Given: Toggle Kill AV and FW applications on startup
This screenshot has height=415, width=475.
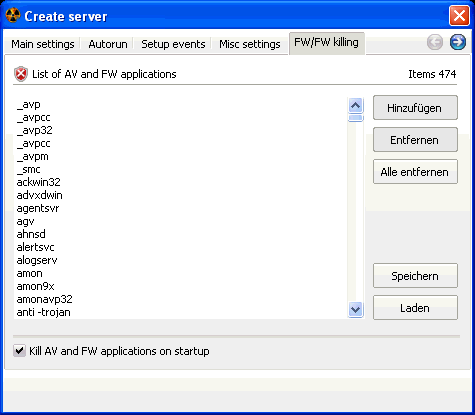Looking at the screenshot, I should coord(19,351).
